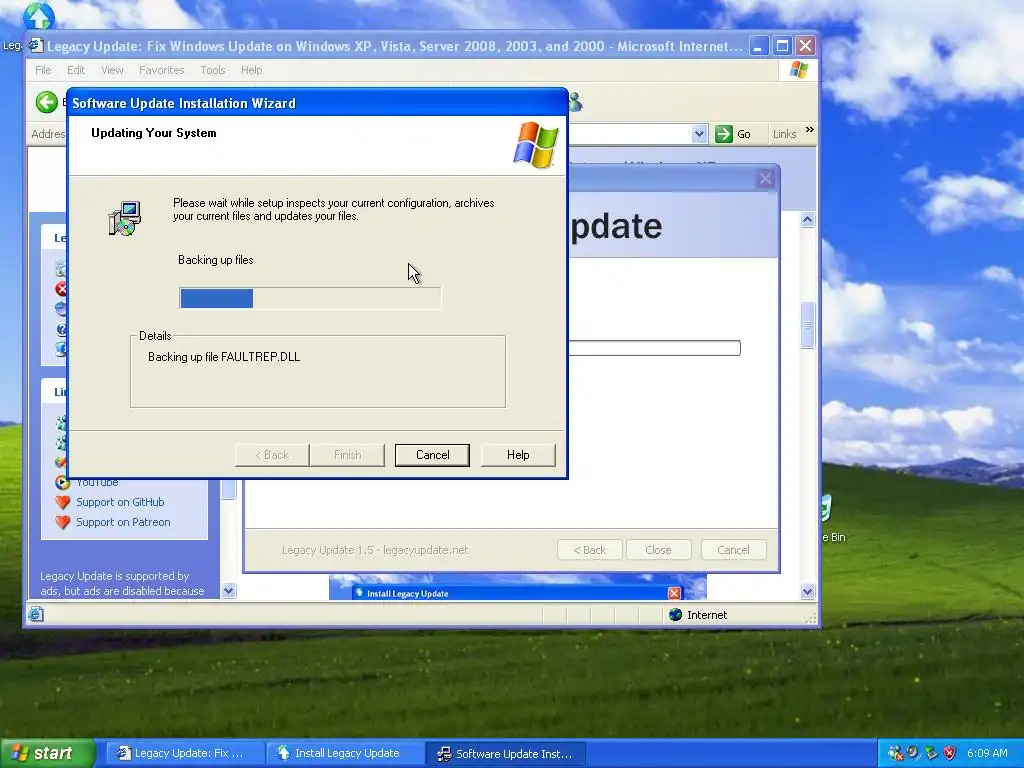The width and height of the screenshot is (1024, 768).
Task: Click the Backing up files progress bar
Action: [310, 298]
